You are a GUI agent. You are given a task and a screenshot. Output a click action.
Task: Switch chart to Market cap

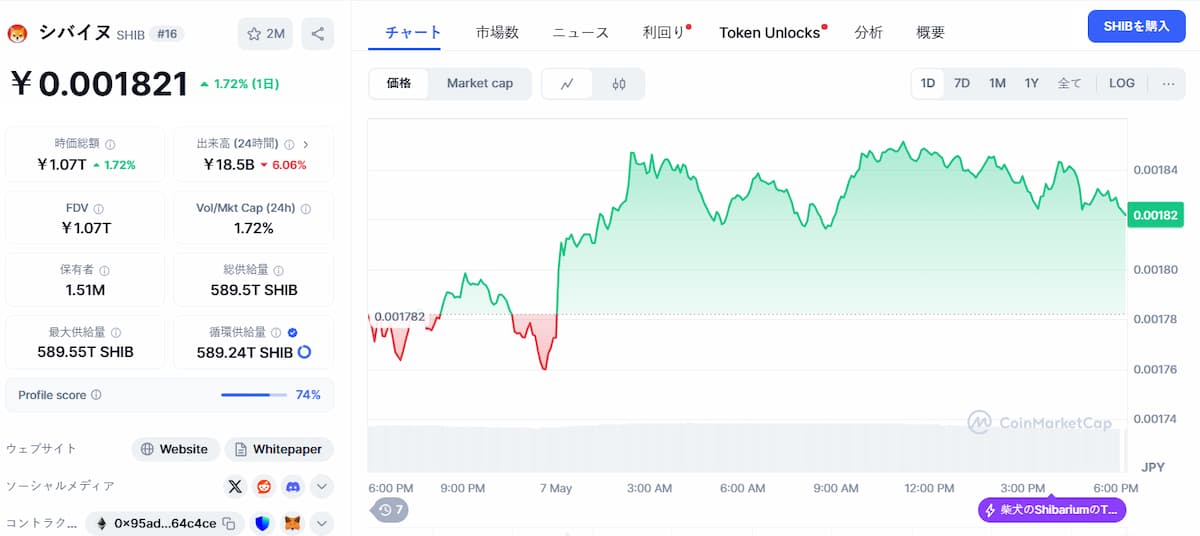click(x=480, y=83)
